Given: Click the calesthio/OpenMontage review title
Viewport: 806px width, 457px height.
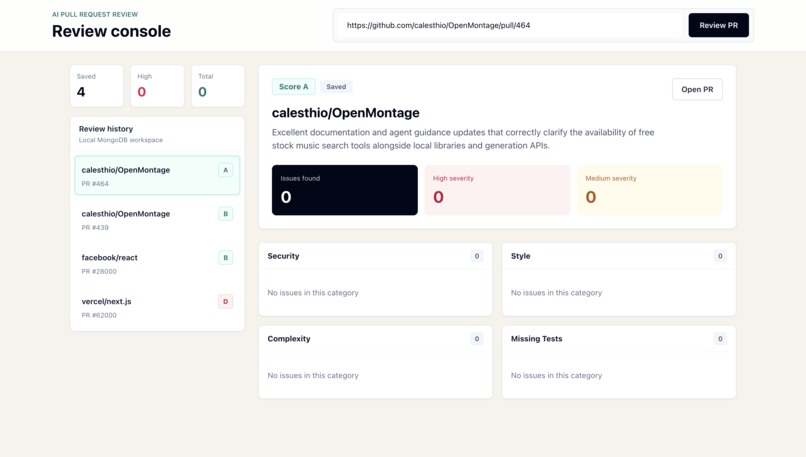Looking at the screenshot, I should click(x=345, y=113).
